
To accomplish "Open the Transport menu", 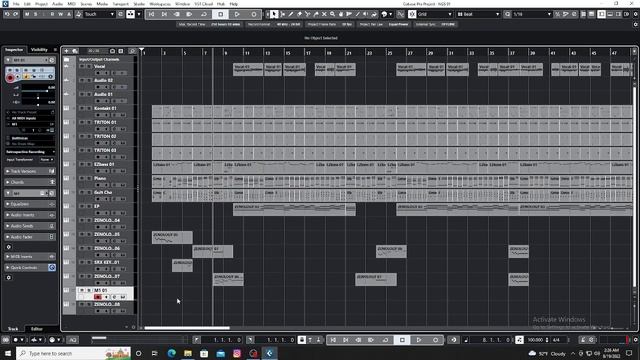I will tap(120, 4).
